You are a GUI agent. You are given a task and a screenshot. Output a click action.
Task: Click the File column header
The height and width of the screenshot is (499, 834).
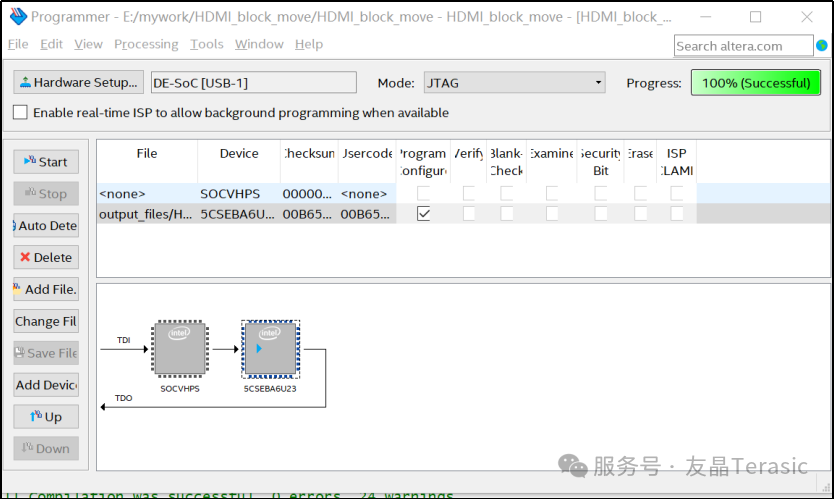click(x=147, y=162)
